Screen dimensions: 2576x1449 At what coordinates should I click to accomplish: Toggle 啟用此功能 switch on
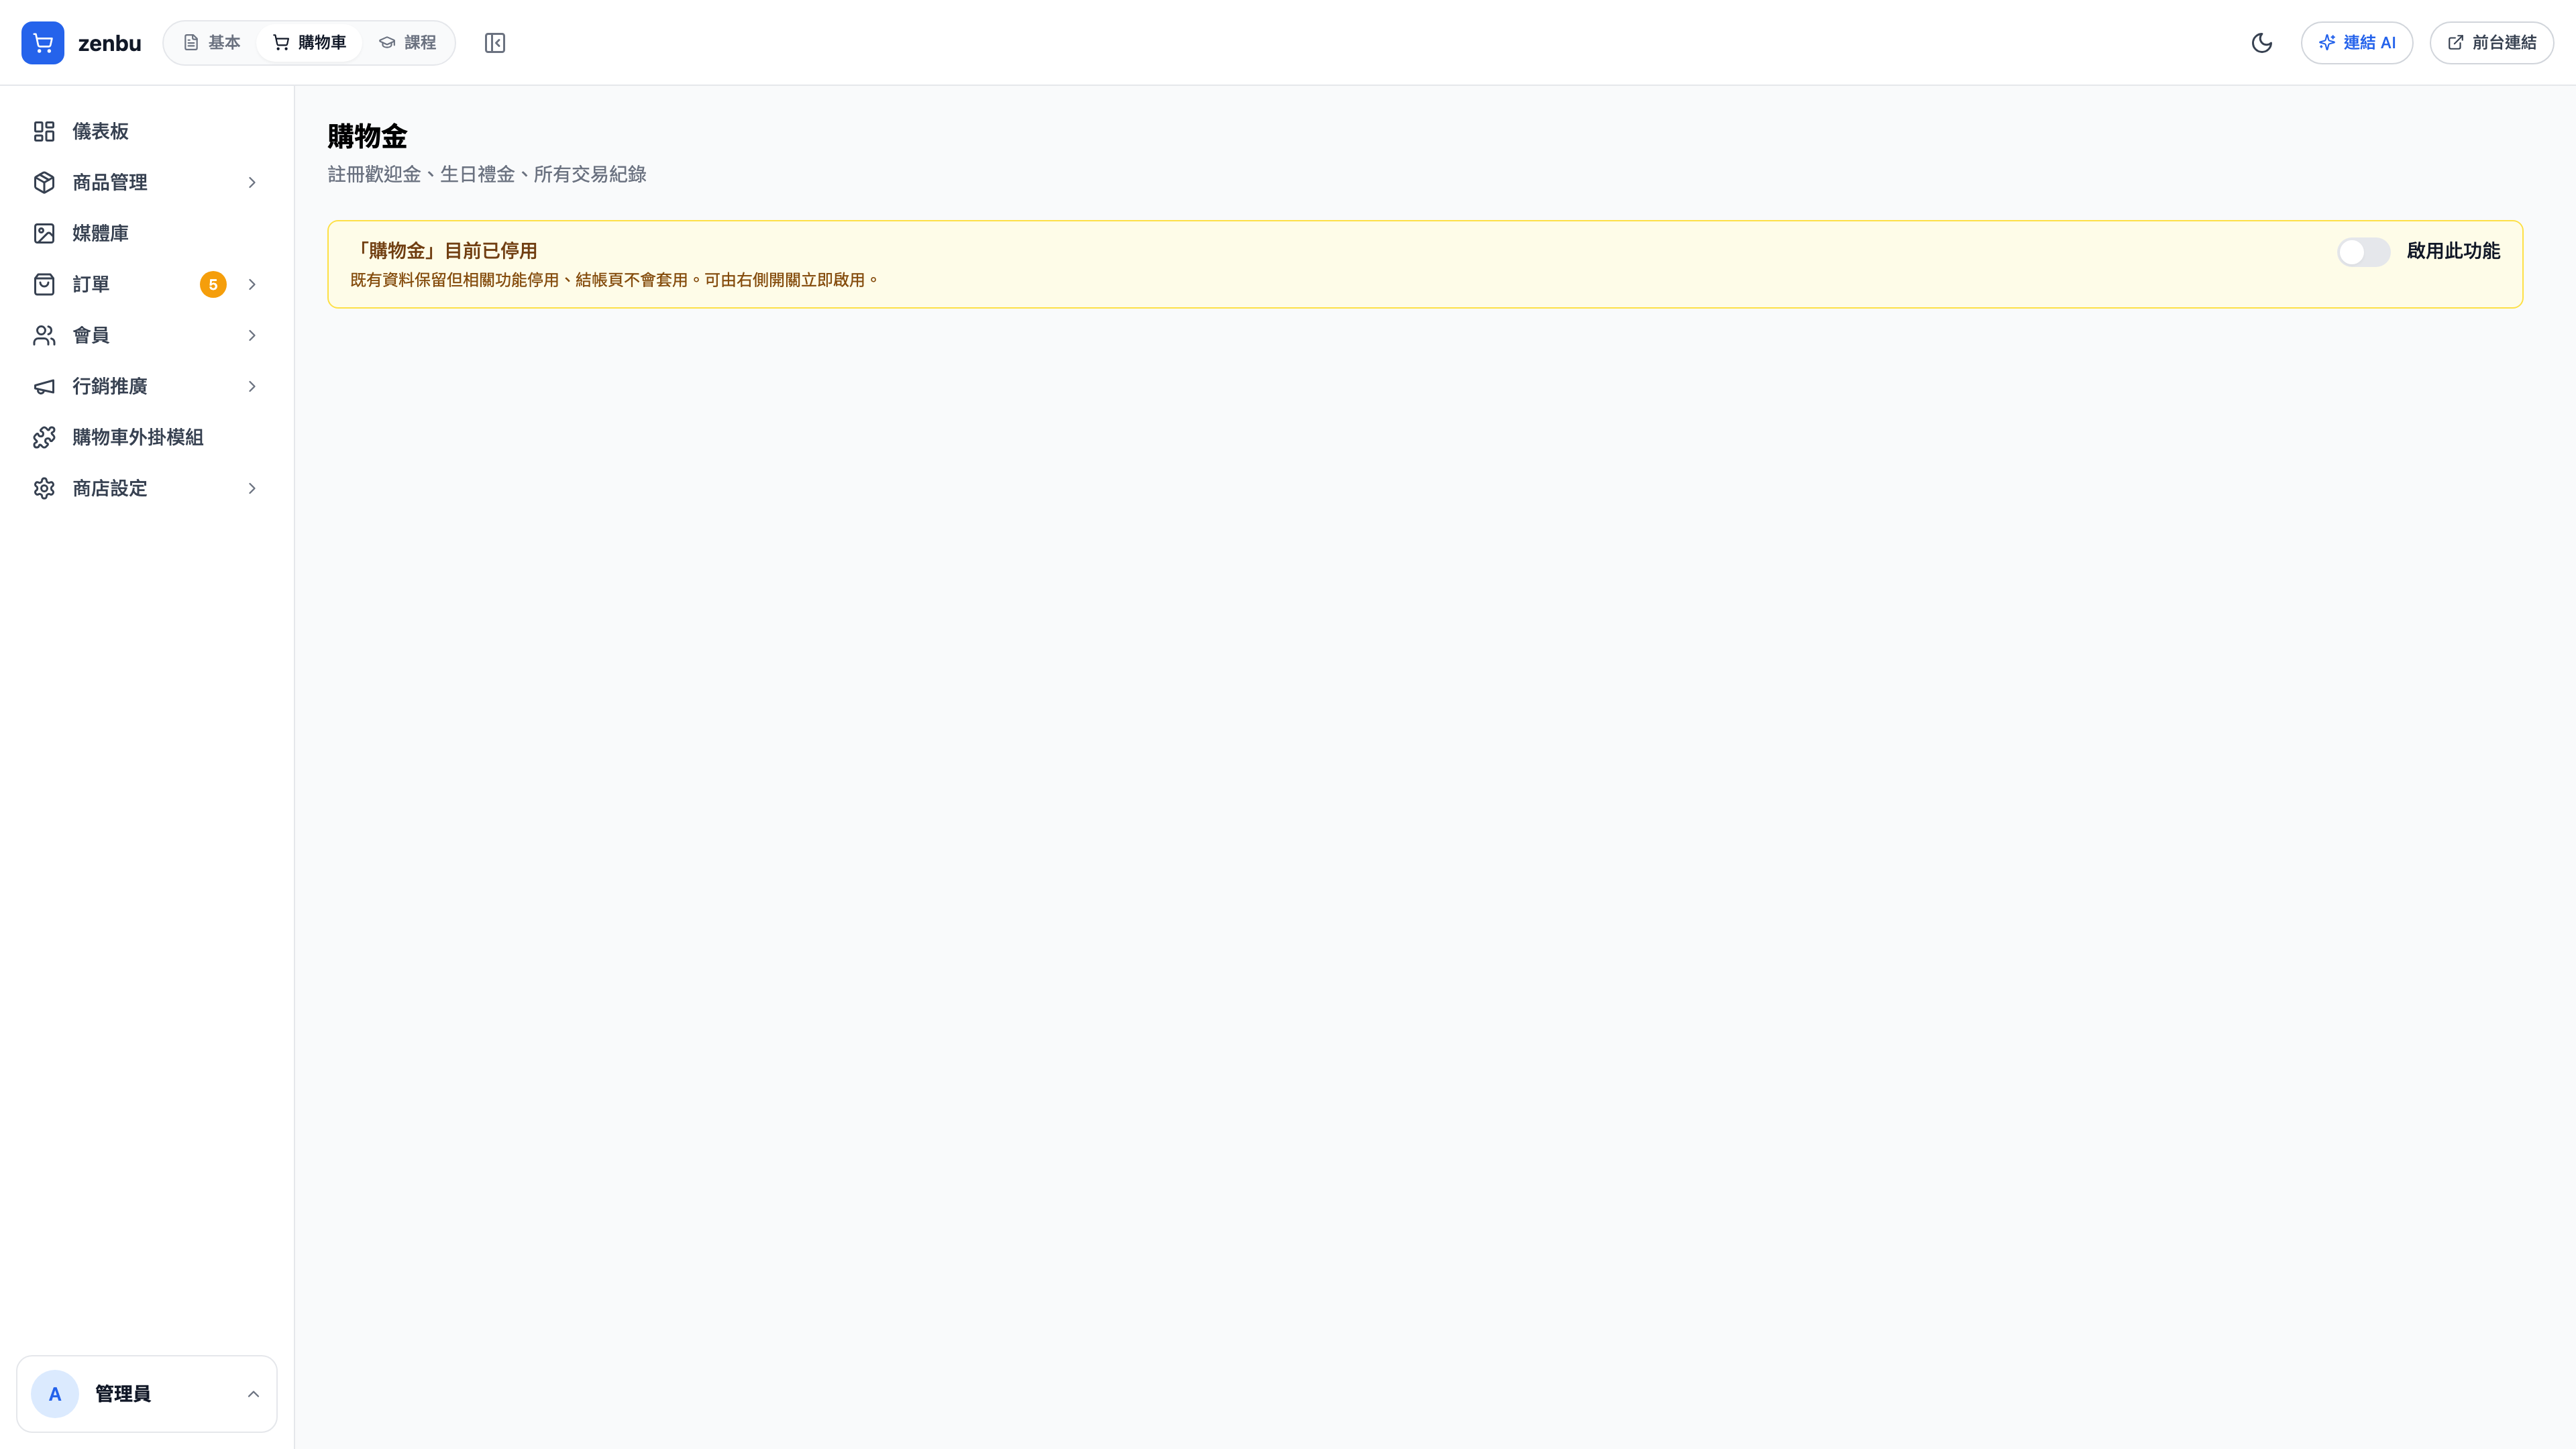(x=2364, y=252)
